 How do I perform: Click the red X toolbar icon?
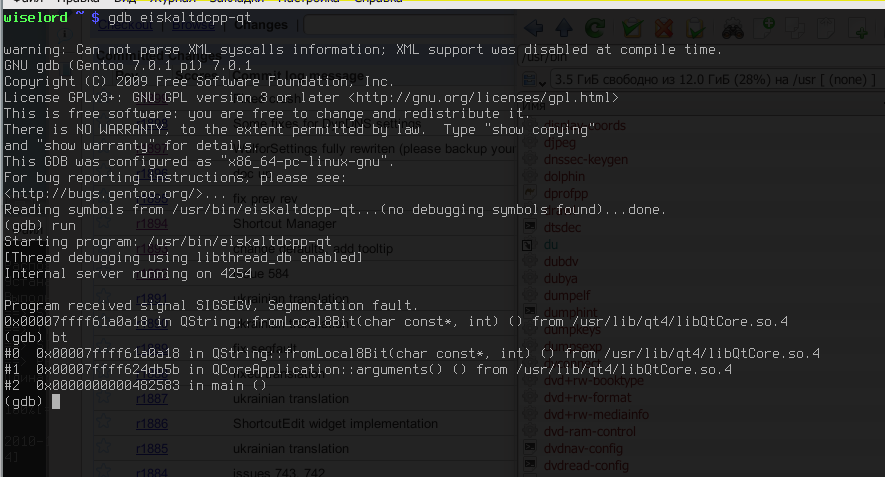coord(662,30)
